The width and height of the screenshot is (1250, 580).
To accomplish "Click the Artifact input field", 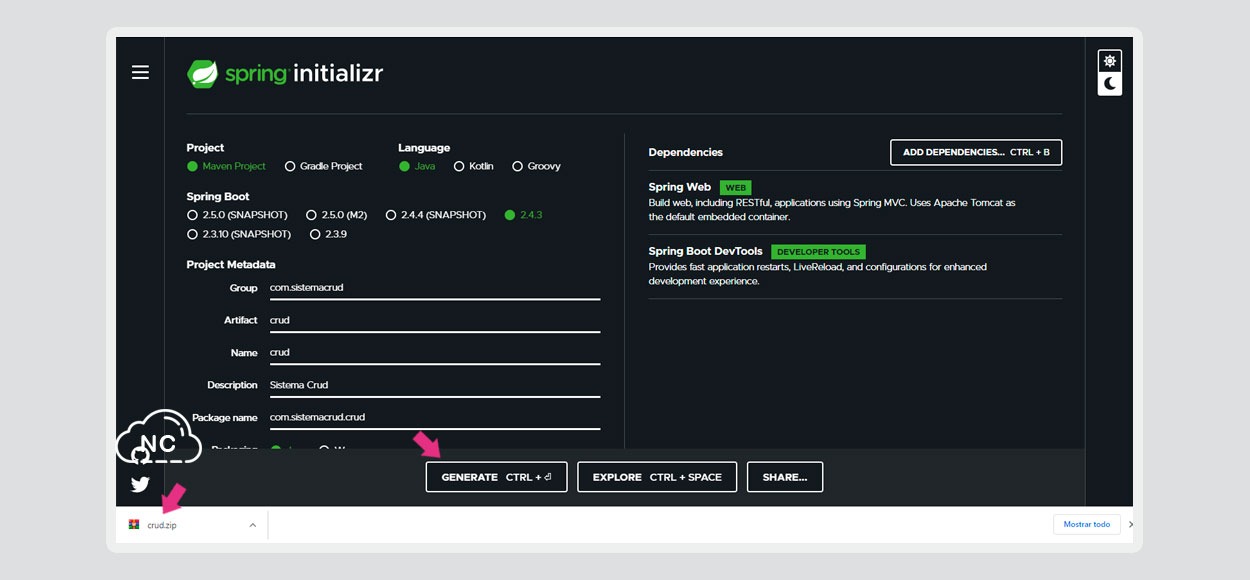I will pos(435,320).
